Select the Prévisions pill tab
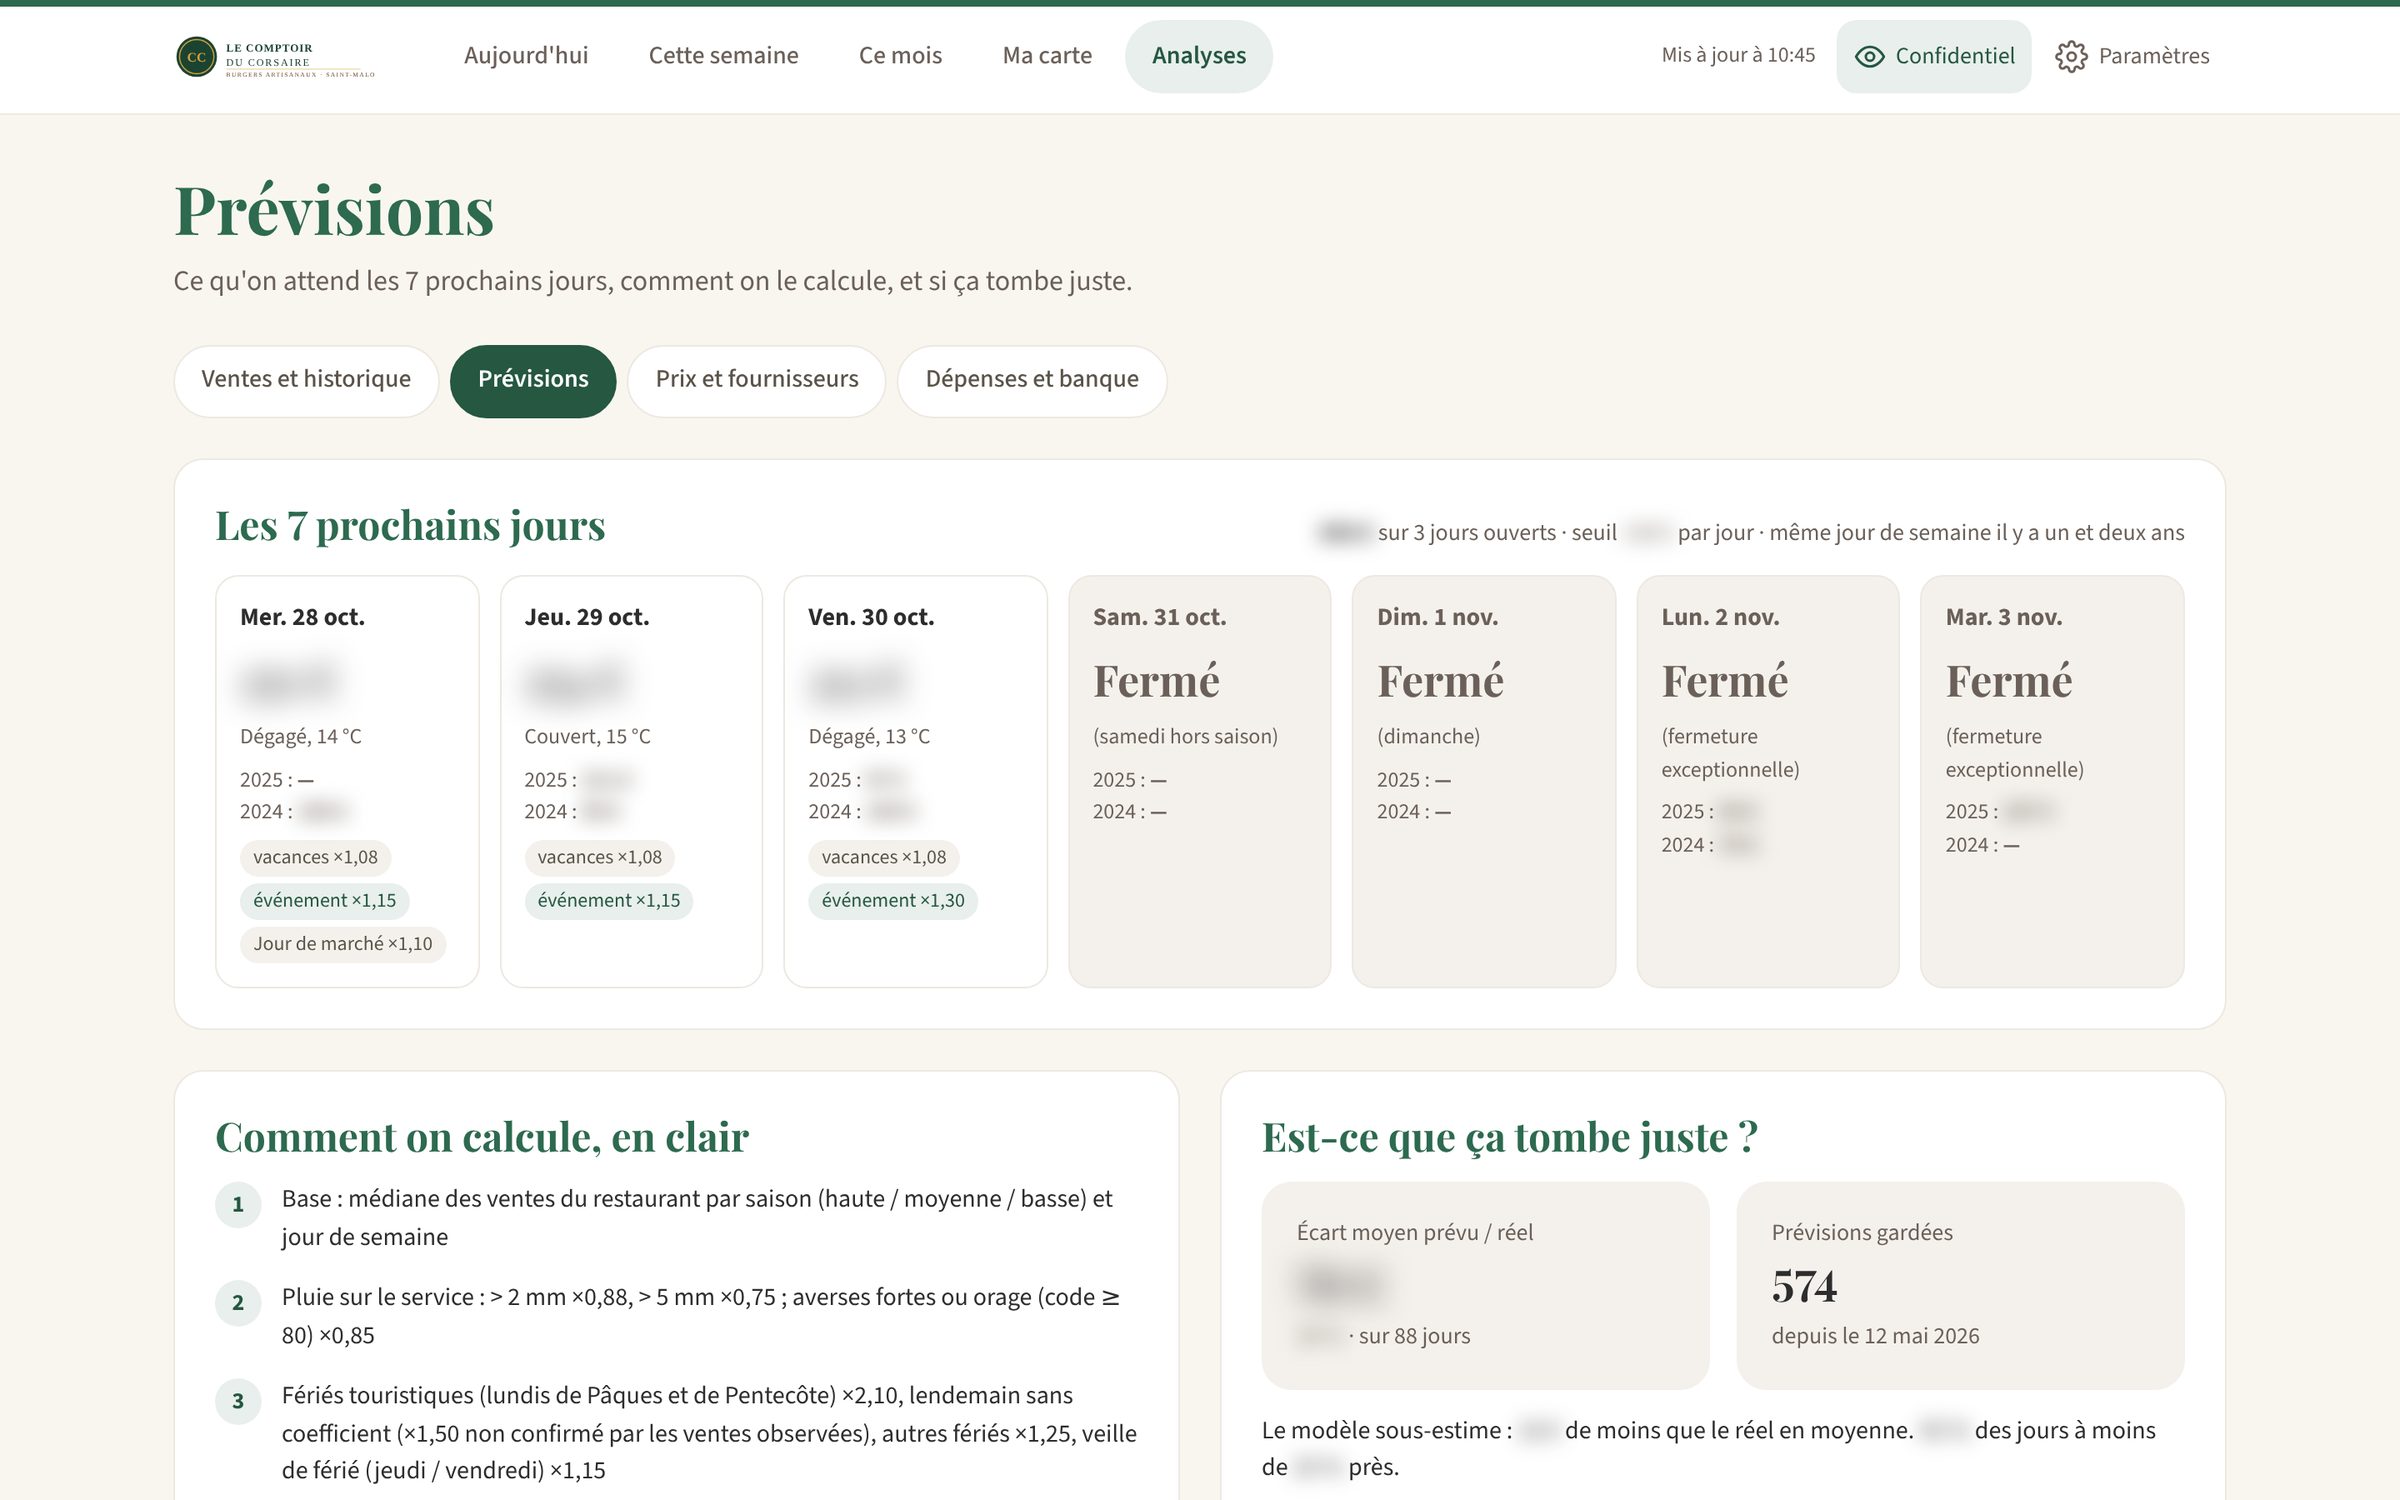The width and height of the screenshot is (2400, 1500). [x=533, y=380]
